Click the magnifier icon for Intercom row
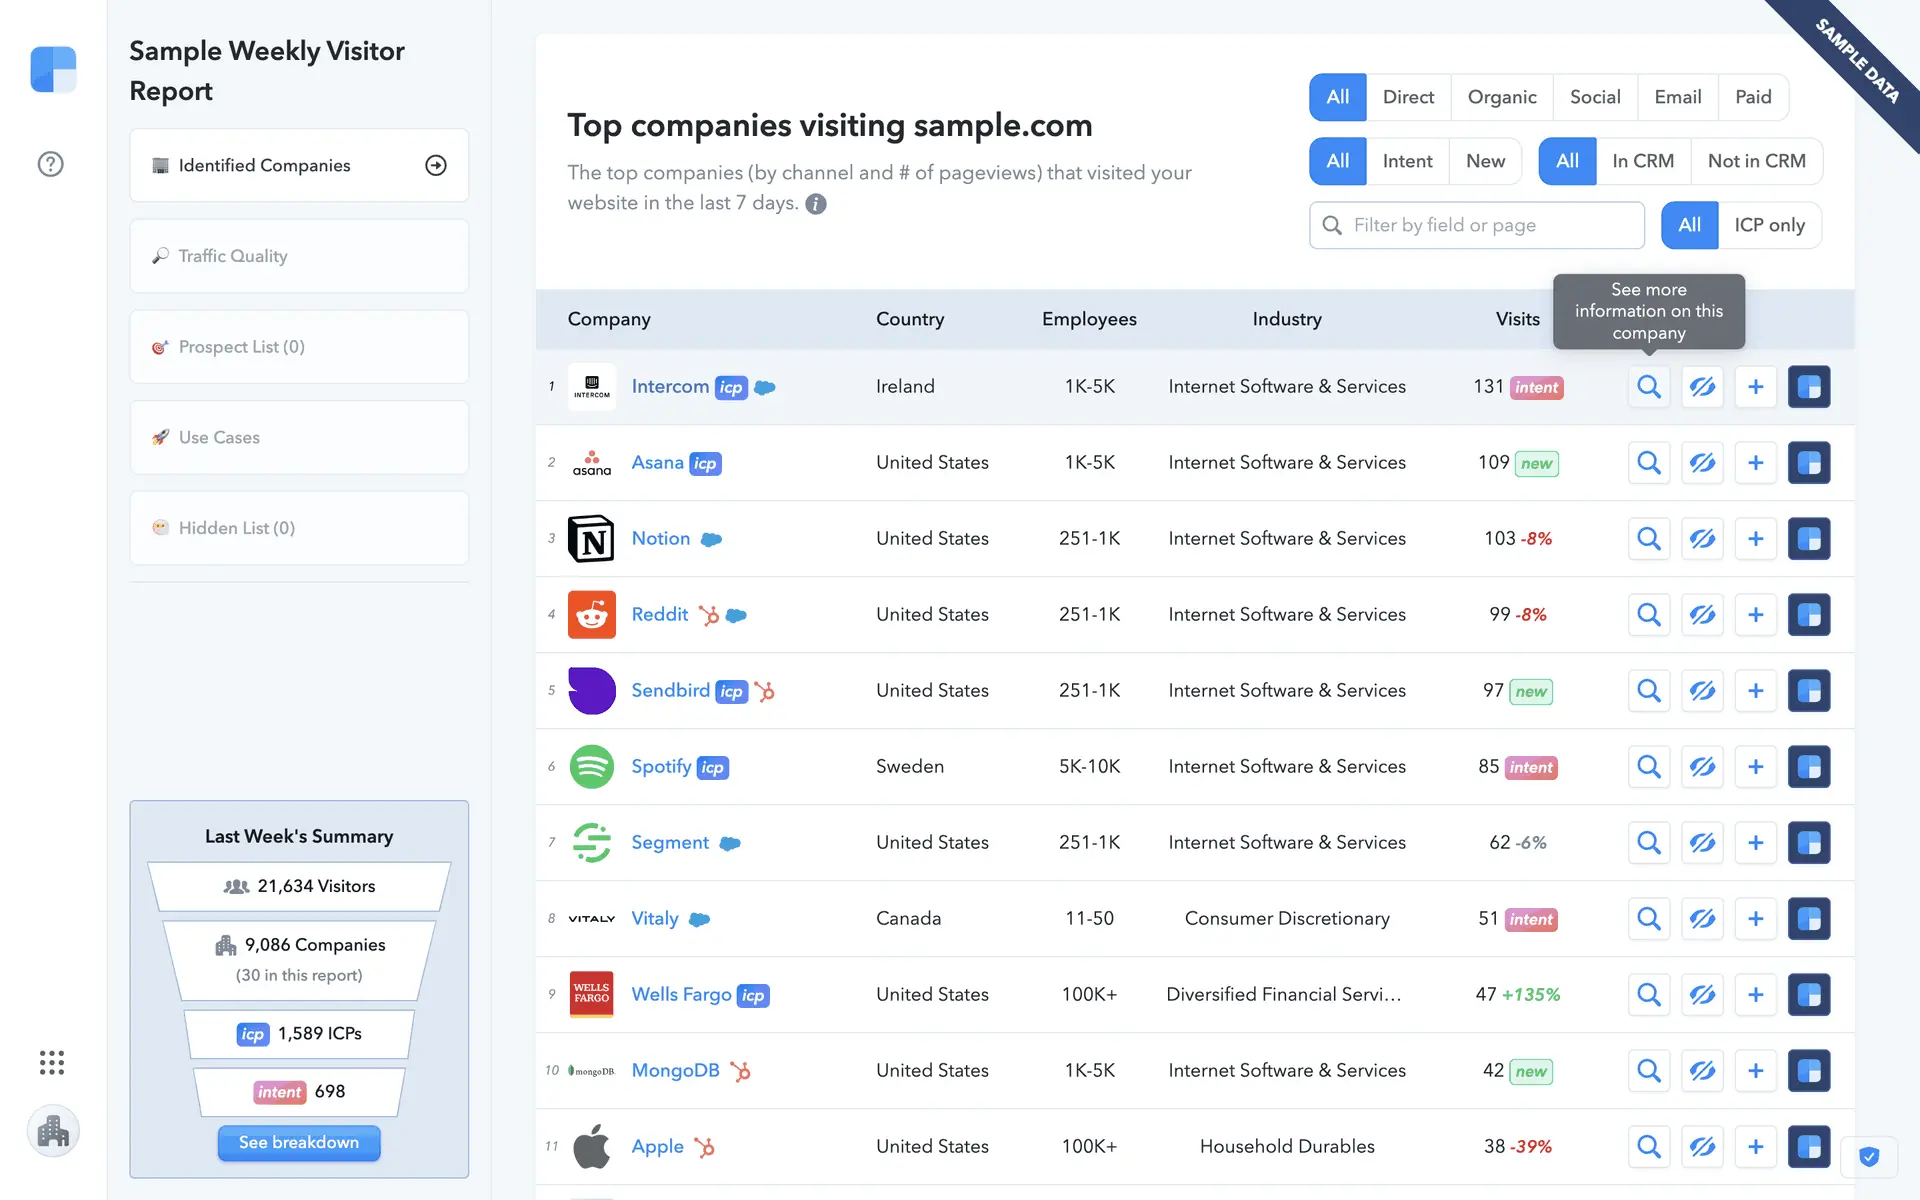This screenshot has width=1920, height=1200. [x=1649, y=387]
